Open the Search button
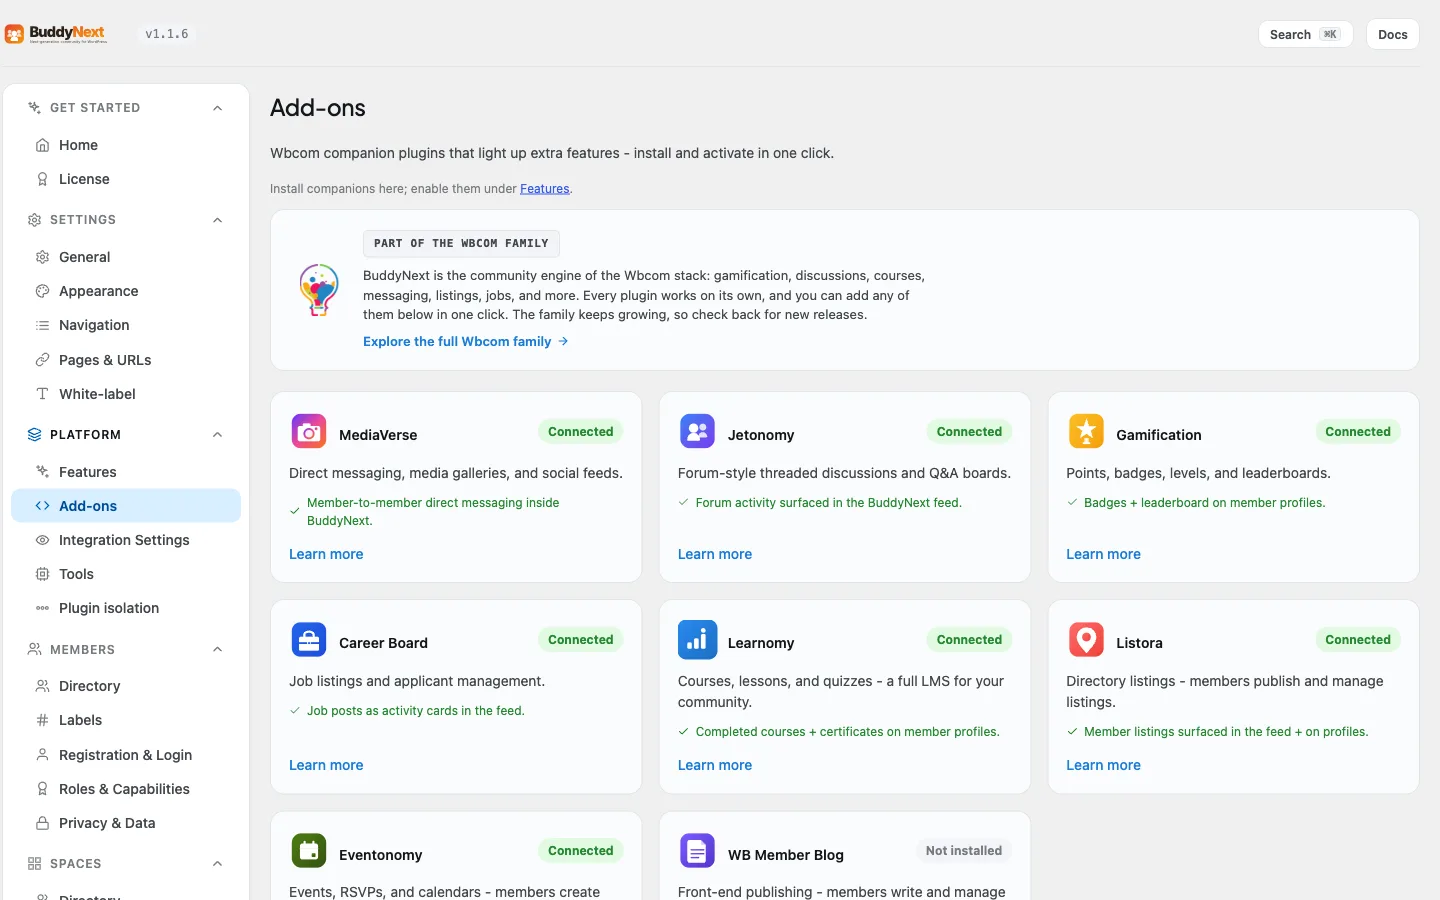The height and width of the screenshot is (900, 1440). pos(1305,34)
